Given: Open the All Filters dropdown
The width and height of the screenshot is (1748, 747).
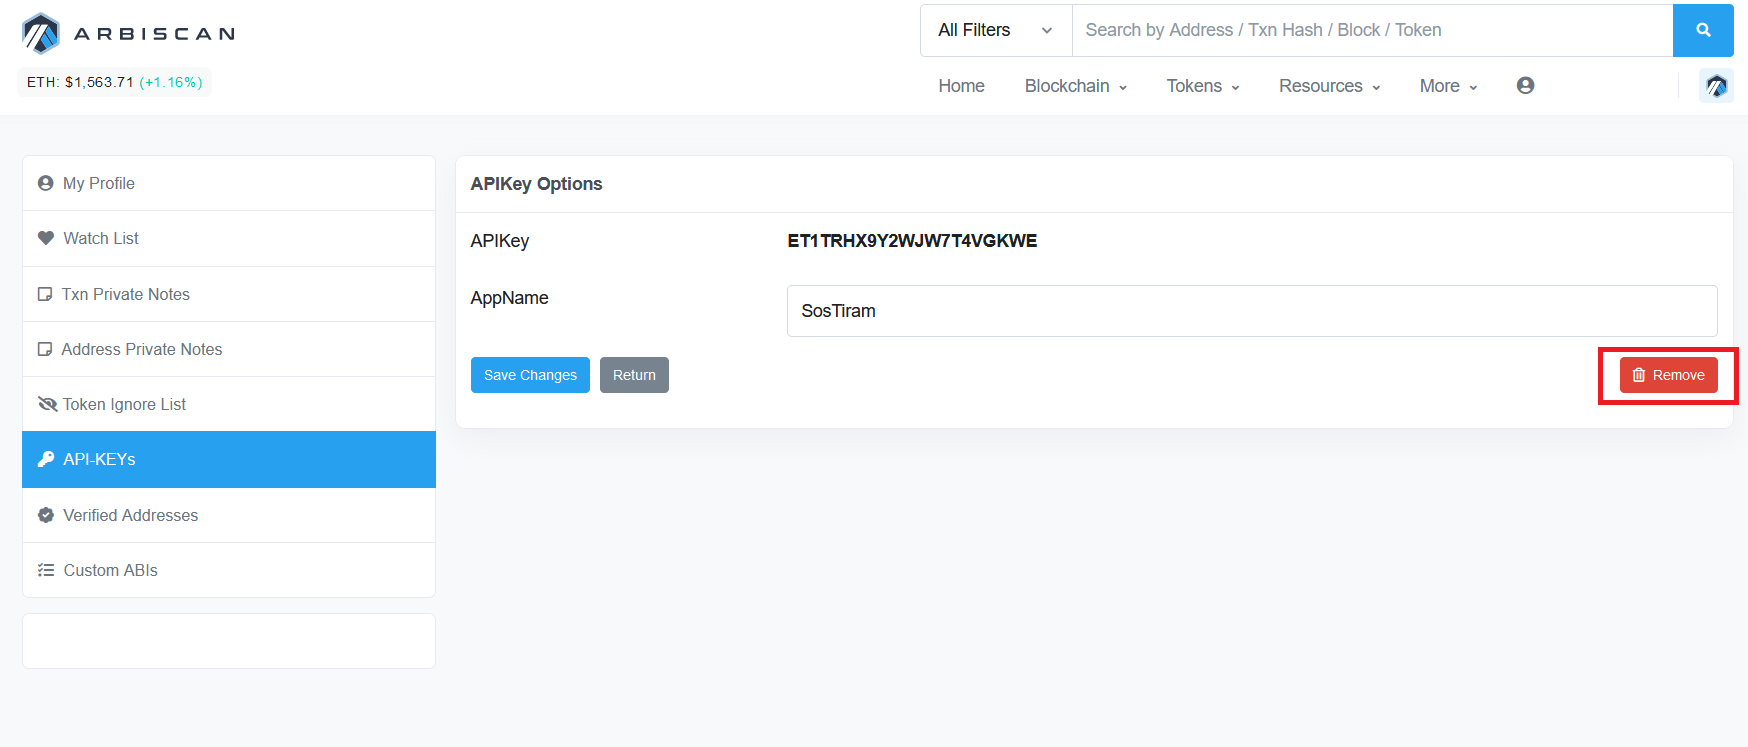Looking at the screenshot, I should (996, 30).
